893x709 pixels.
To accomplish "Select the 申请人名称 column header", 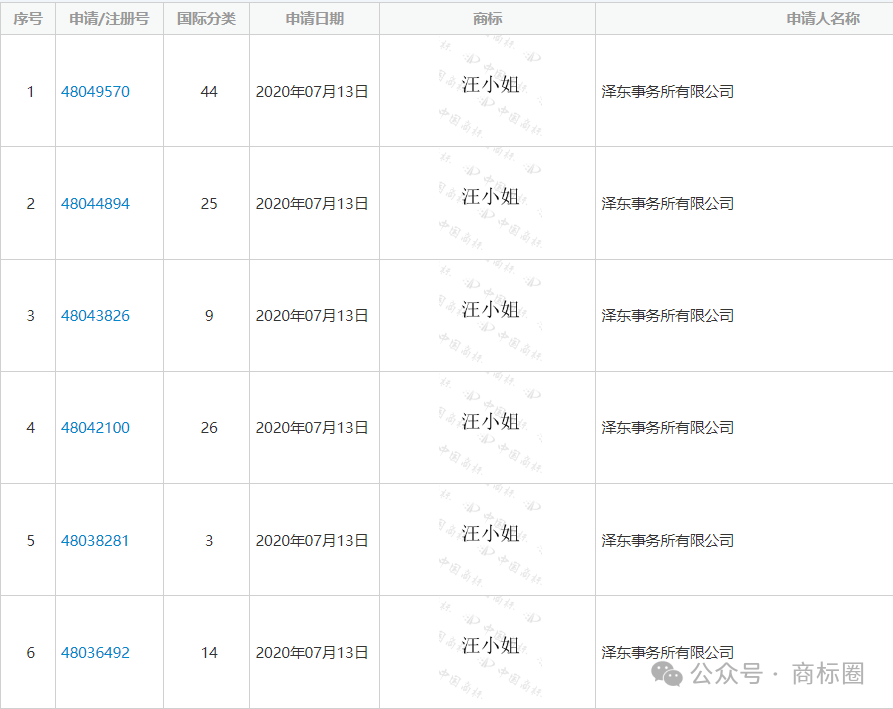I will click(x=822, y=19).
